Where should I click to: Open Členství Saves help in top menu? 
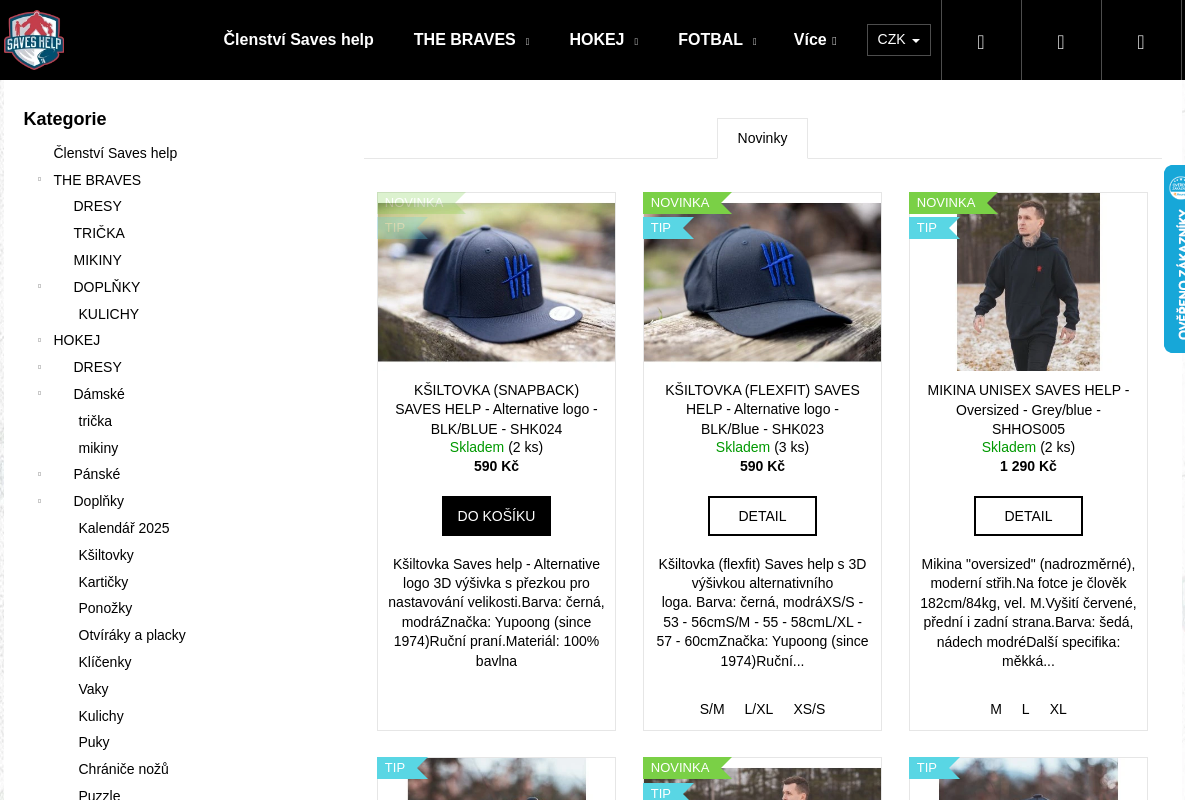298,40
